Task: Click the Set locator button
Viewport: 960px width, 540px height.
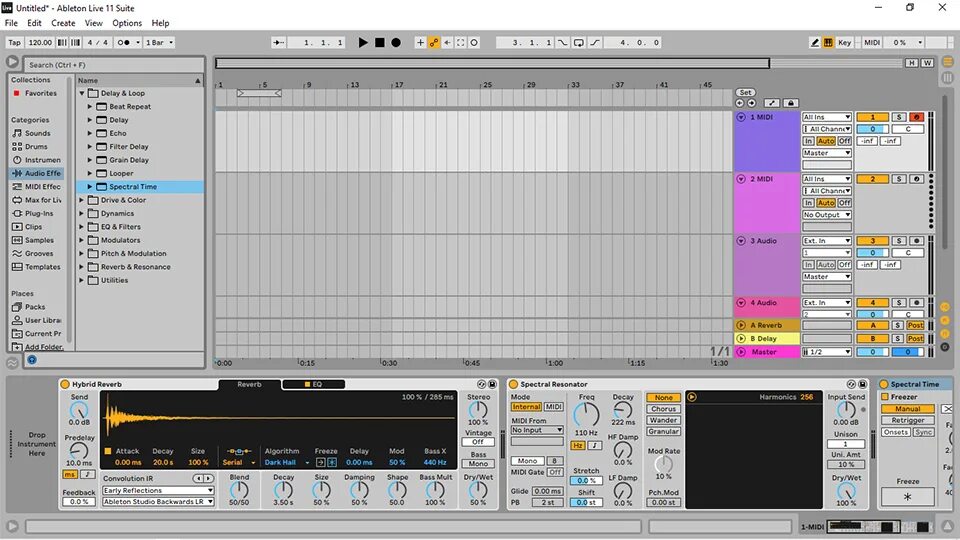Action: 745,92
